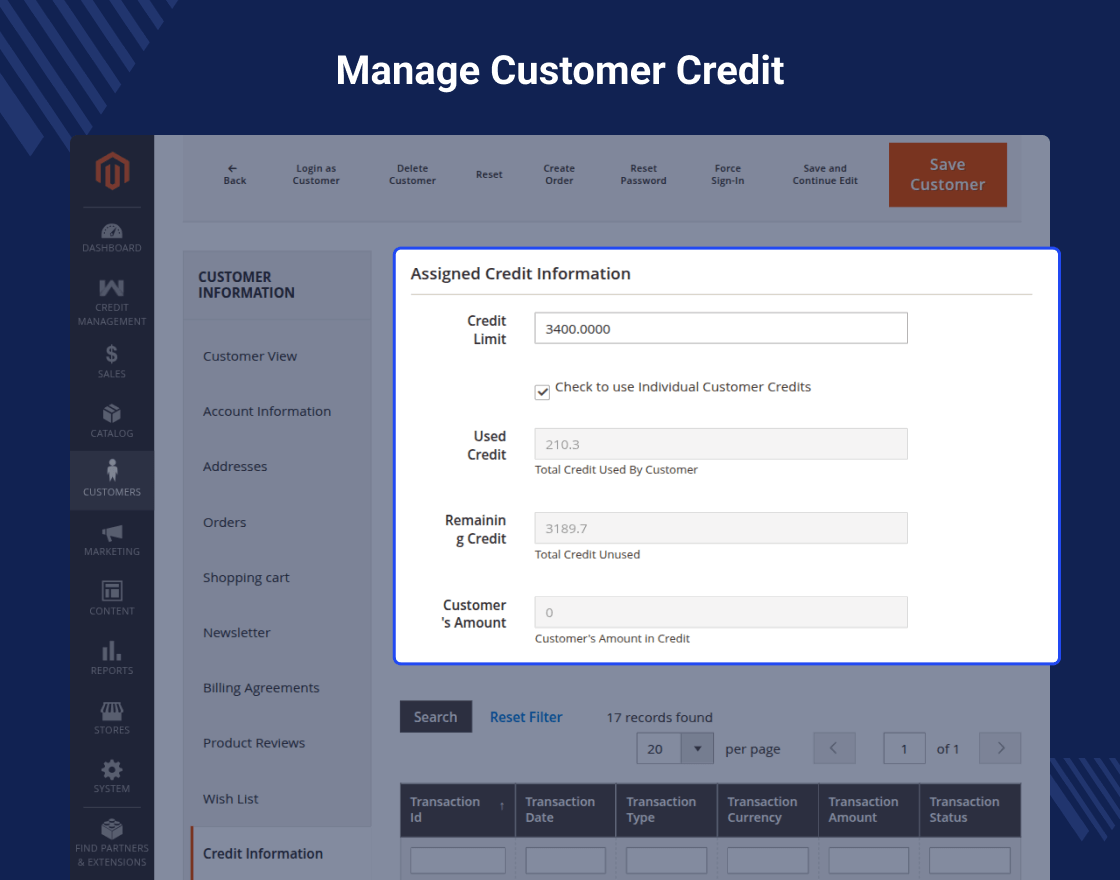Open Customer View tab
1120x880 pixels.
click(x=250, y=356)
